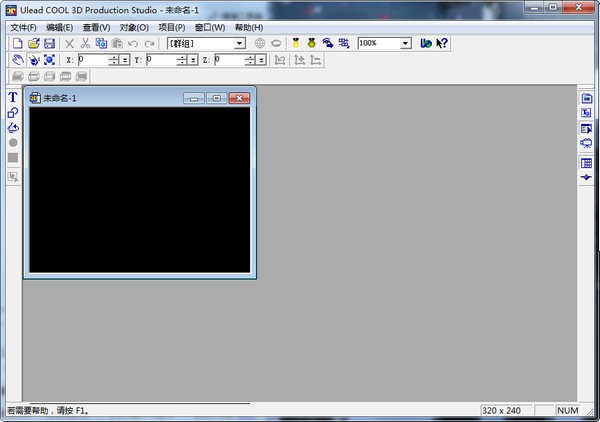The height and width of the screenshot is (422, 600).
Task: Click inside the Y coordinate field
Action: 158,60
